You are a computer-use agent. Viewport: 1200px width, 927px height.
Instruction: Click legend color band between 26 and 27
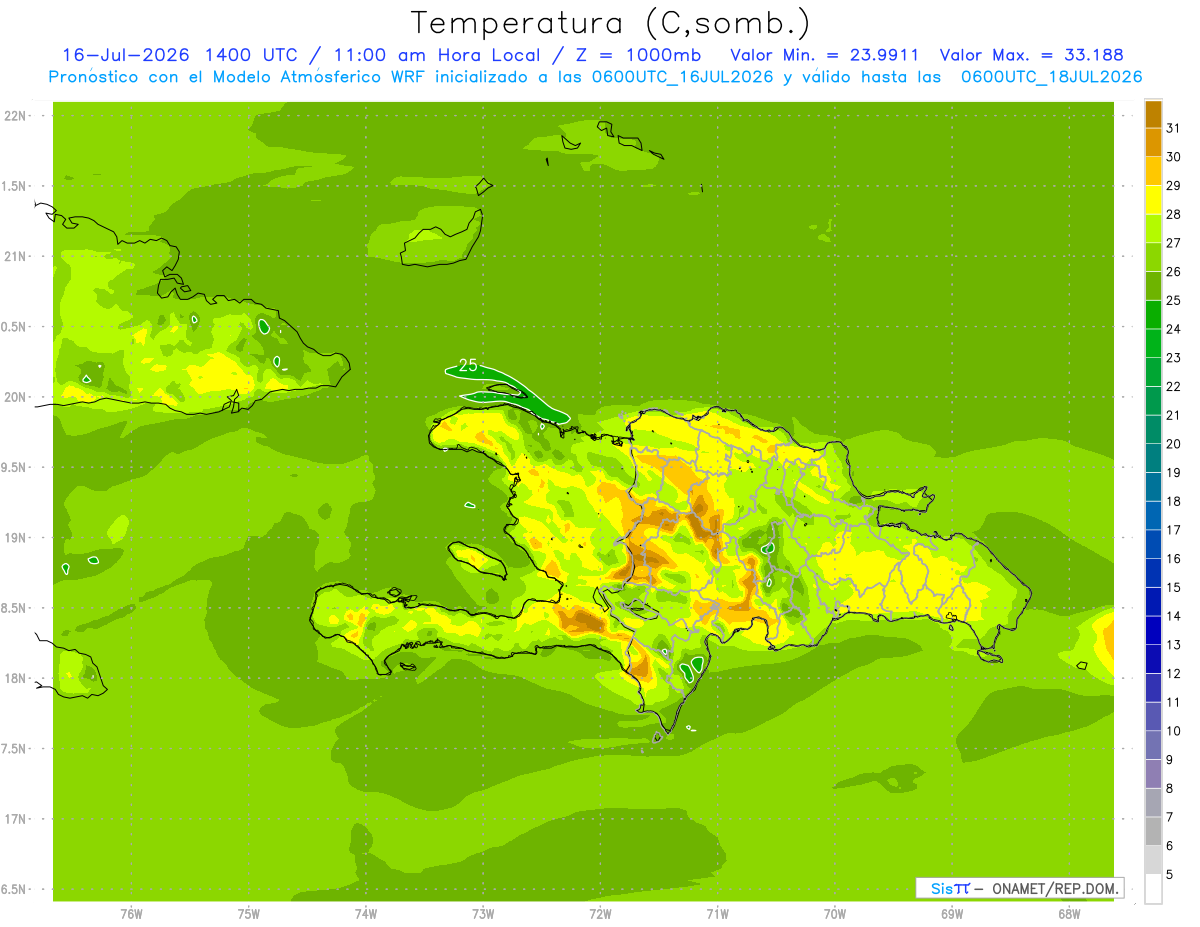click(x=1153, y=257)
